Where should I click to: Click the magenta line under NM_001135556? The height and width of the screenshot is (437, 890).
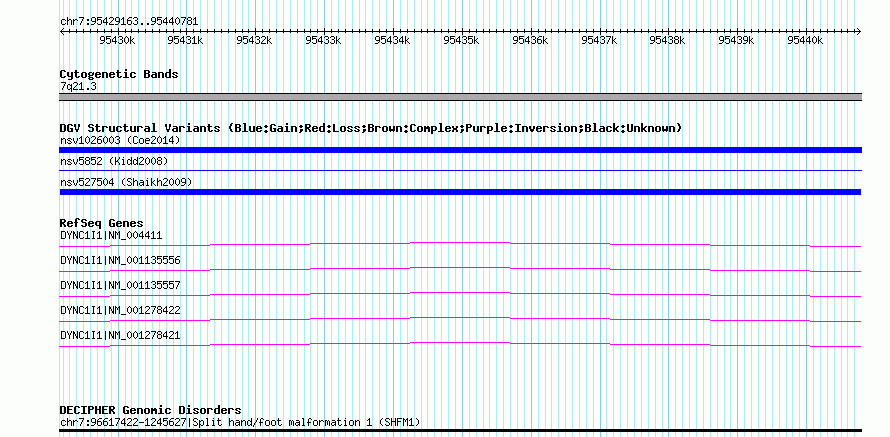pyautogui.click(x=460, y=269)
